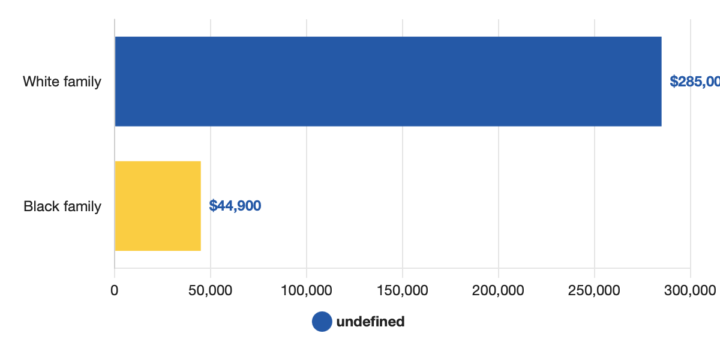Click the yellow Black family bar
The height and width of the screenshot is (360, 720).
point(158,206)
